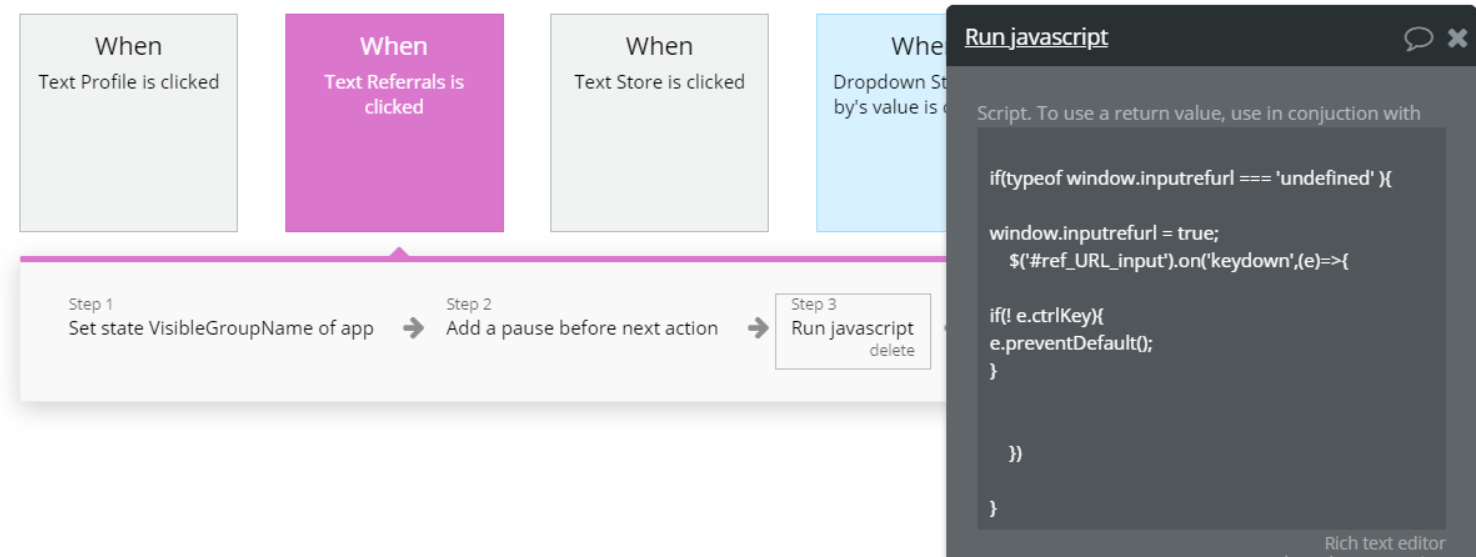The height and width of the screenshot is (557, 1476).
Task: Select the 'Text Profile is clicked' event
Action: pyautogui.click(x=128, y=123)
